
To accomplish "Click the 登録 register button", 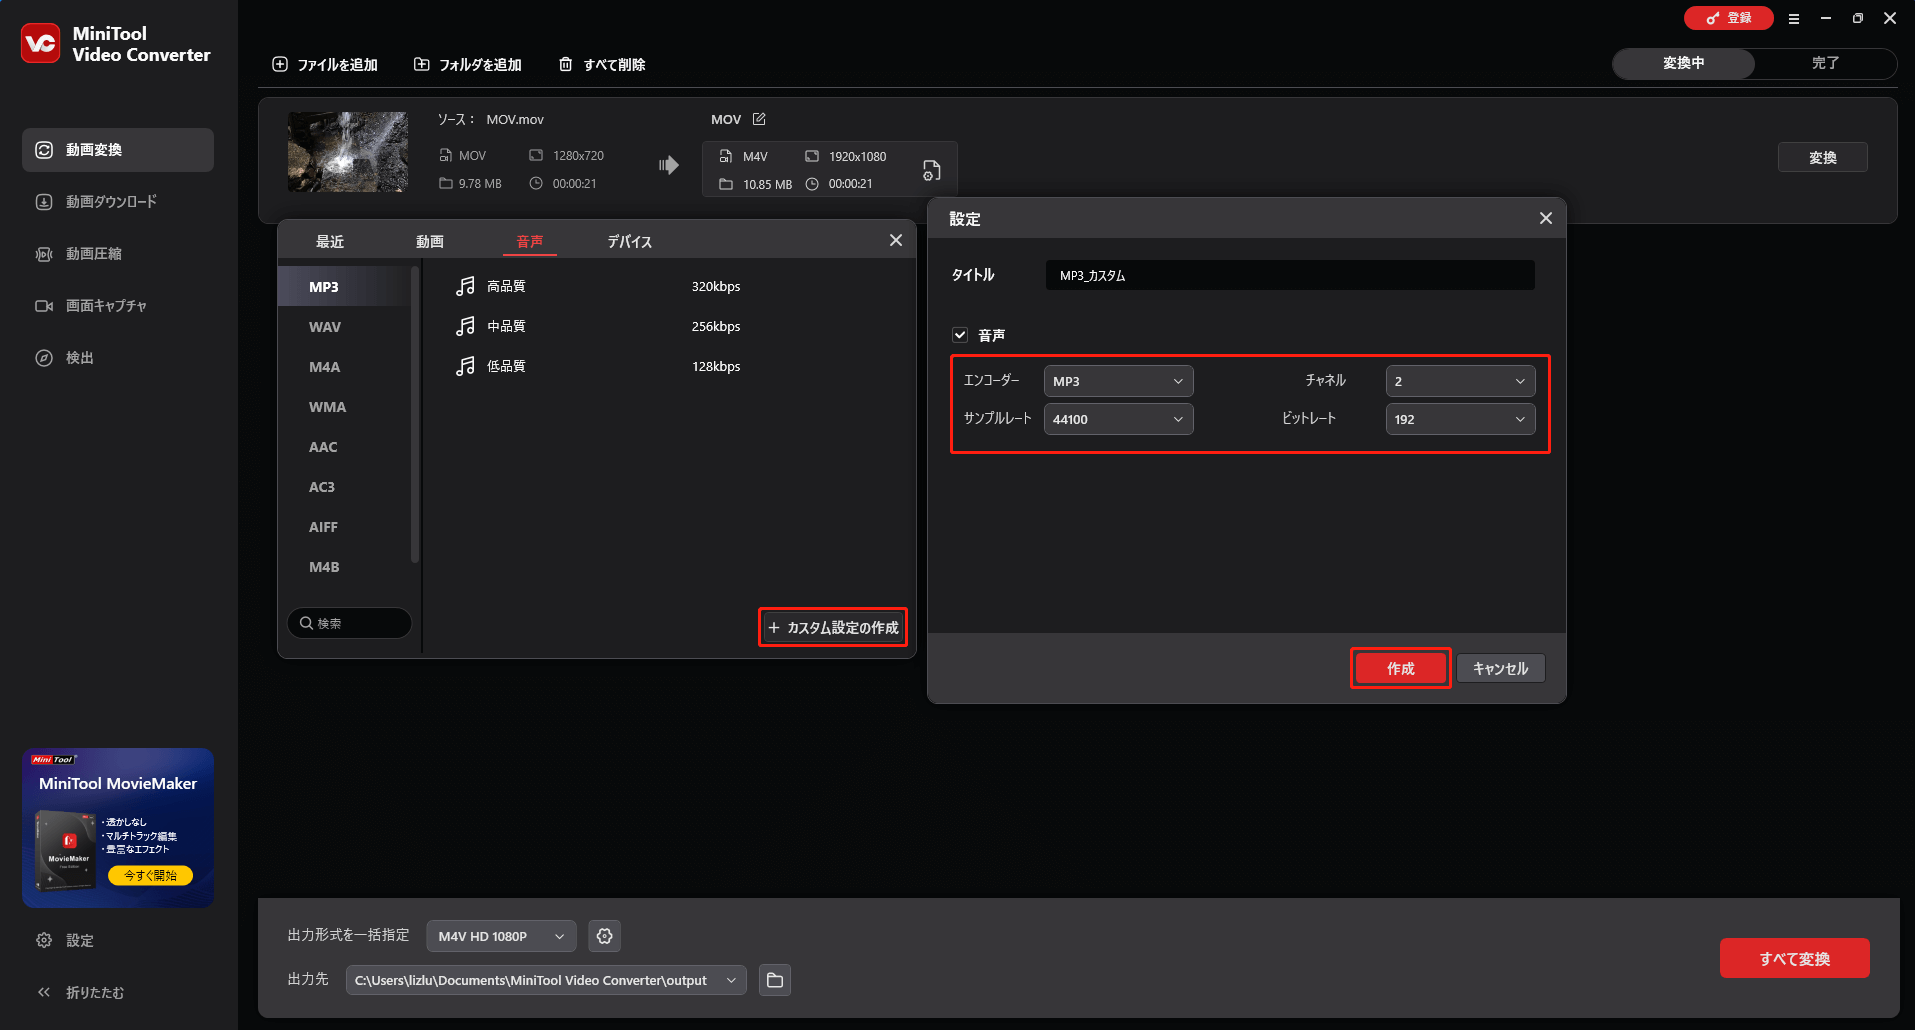I will pos(1729,18).
